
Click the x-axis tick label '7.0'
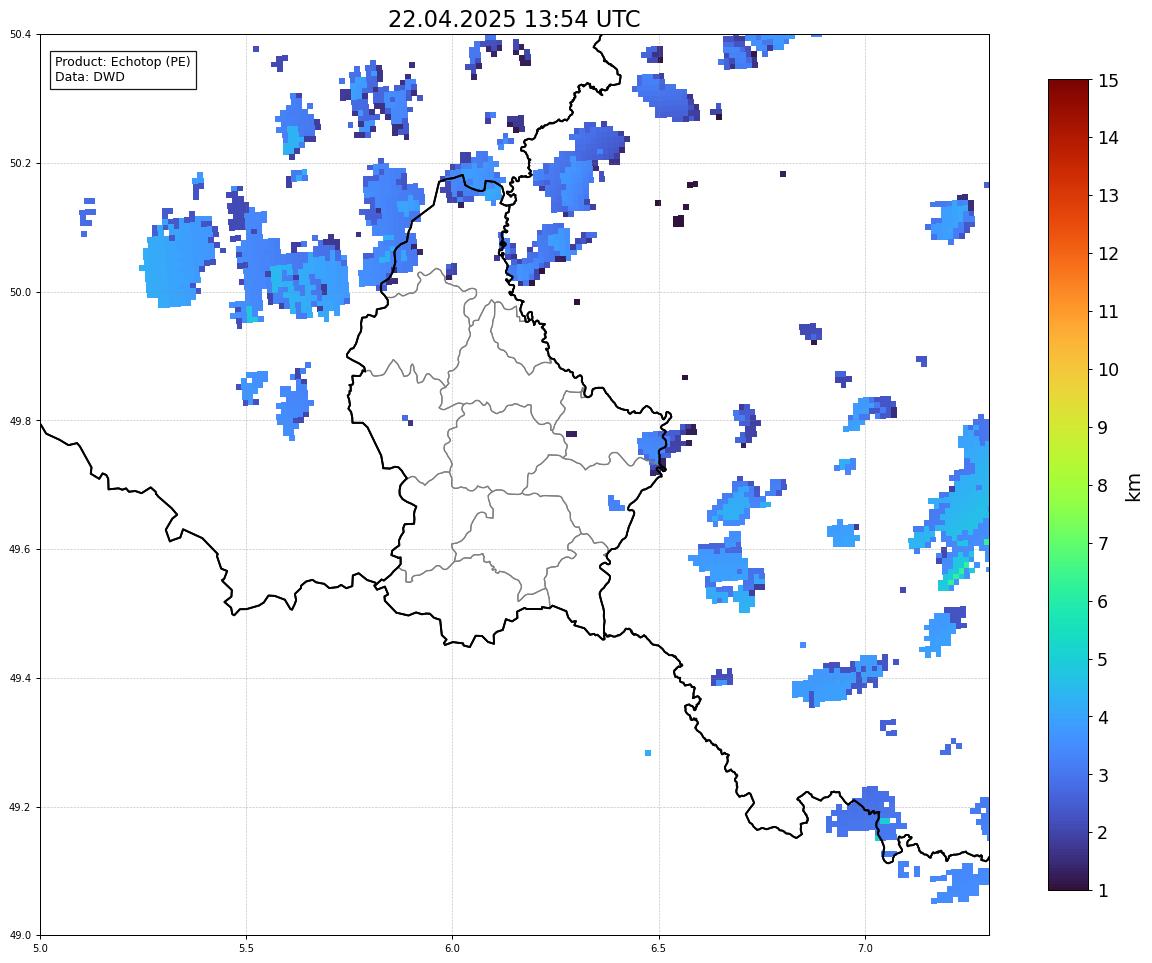click(865, 949)
